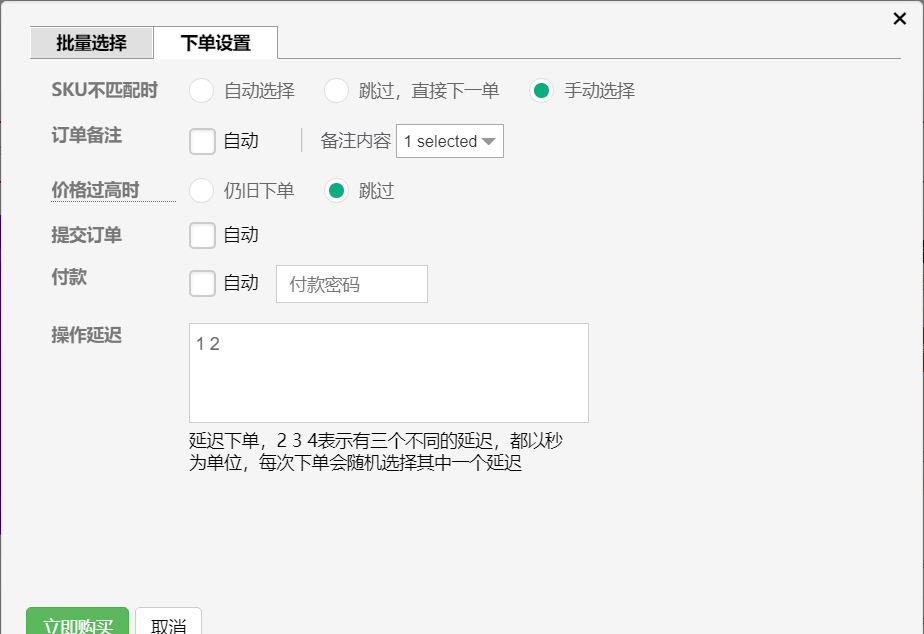The height and width of the screenshot is (634, 924).
Task: Choose the 跳过 option for 价格过高时
Action: (336, 190)
